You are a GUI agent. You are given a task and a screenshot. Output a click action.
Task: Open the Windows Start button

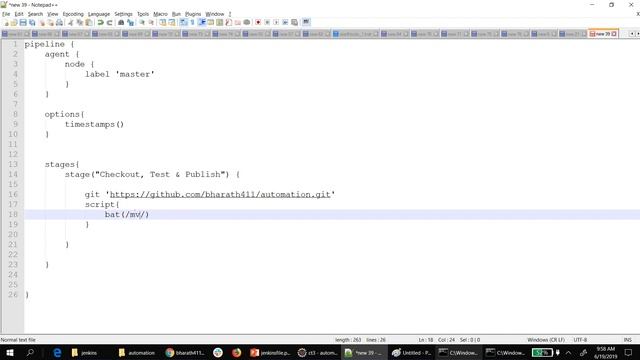9,353
